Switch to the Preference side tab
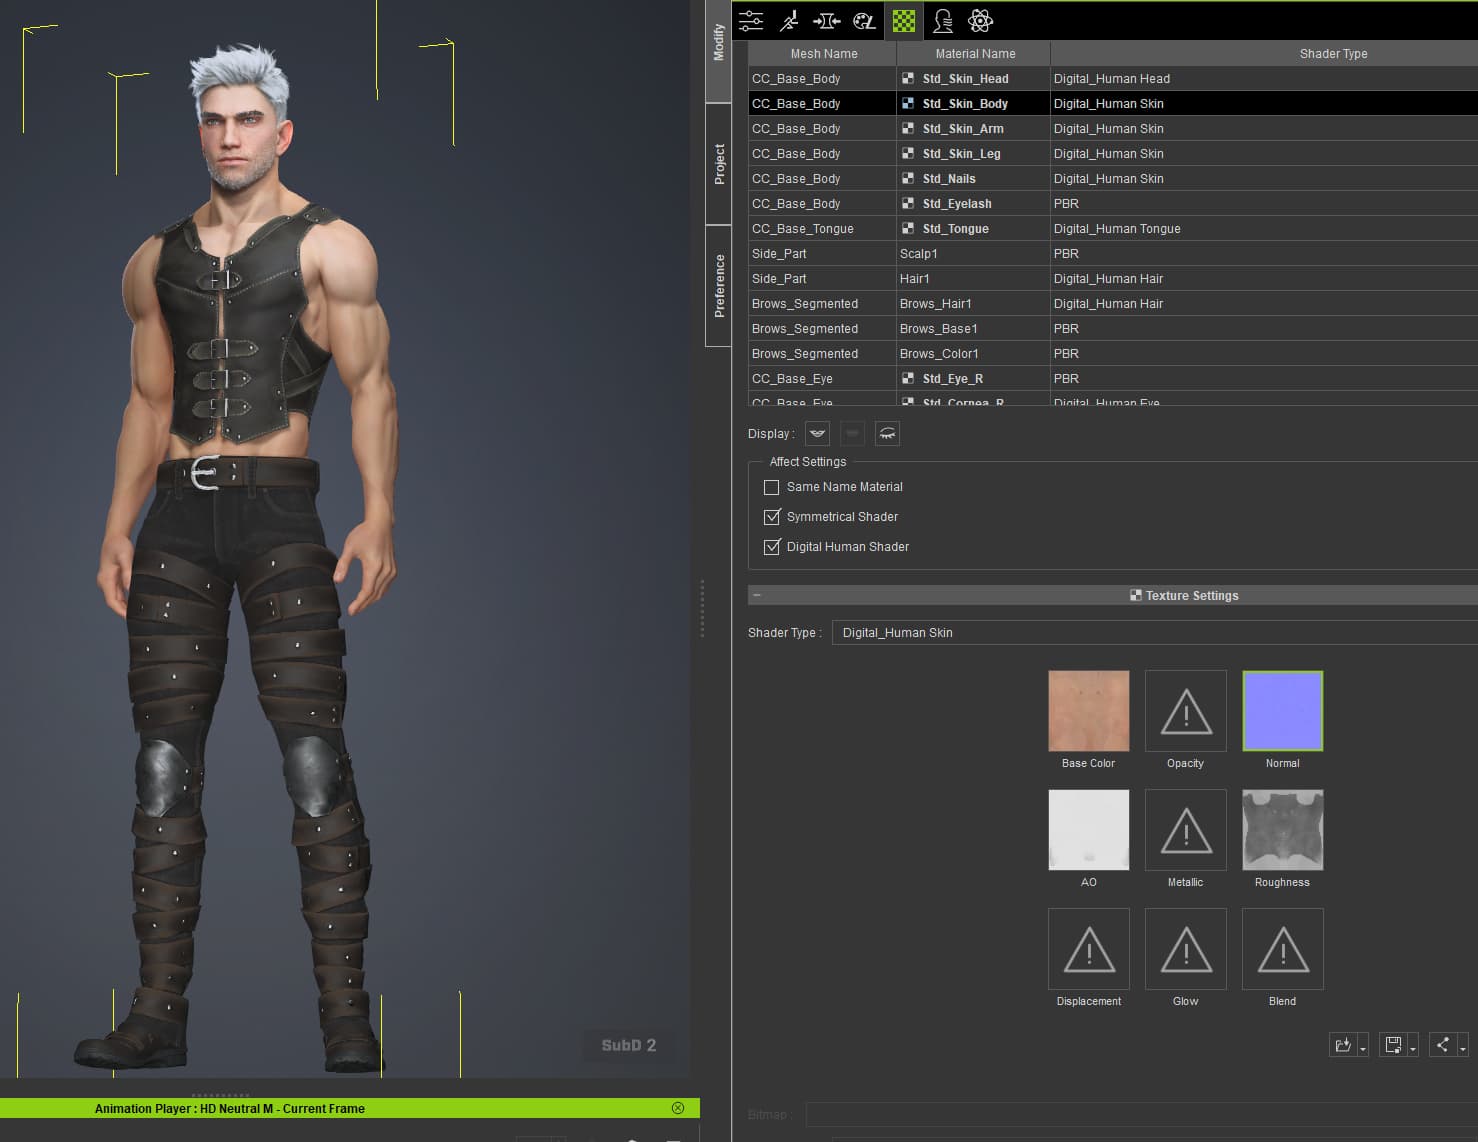Image resolution: width=1478 pixels, height=1142 pixels. pyautogui.click(x=718, y=286)
